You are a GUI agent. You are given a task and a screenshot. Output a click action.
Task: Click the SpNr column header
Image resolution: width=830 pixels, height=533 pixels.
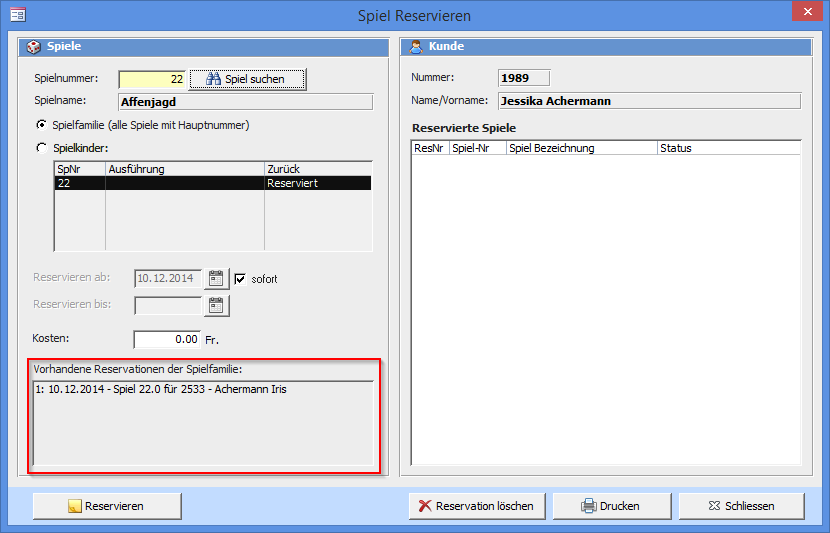(x=80, y=169)
